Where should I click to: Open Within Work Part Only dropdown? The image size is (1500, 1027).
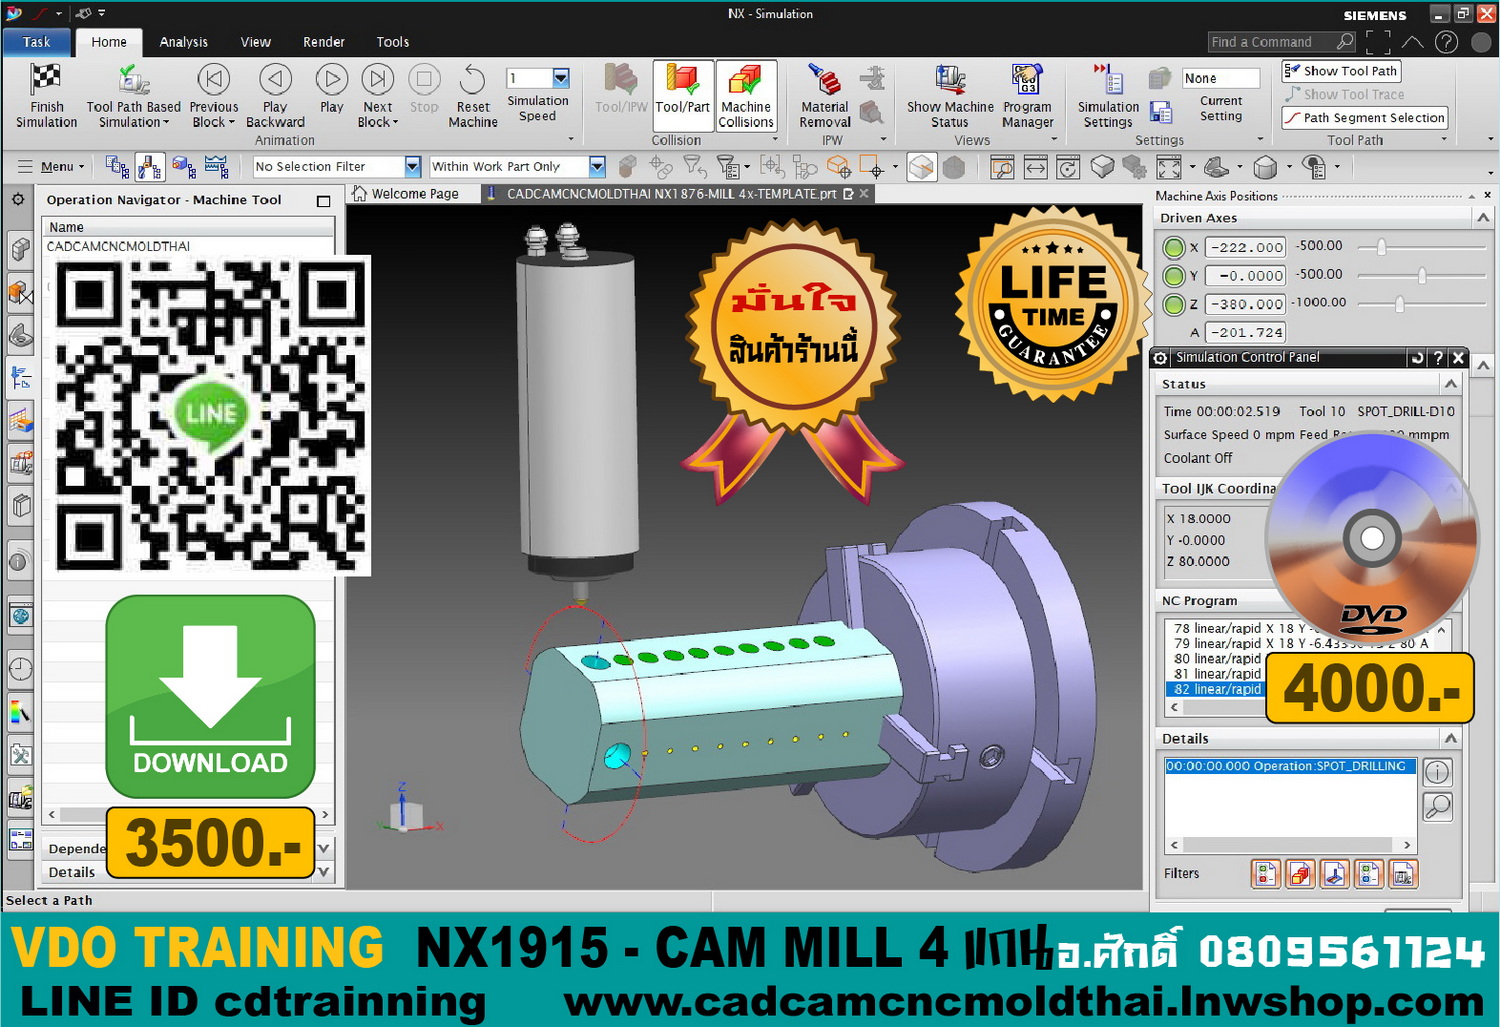597,167
